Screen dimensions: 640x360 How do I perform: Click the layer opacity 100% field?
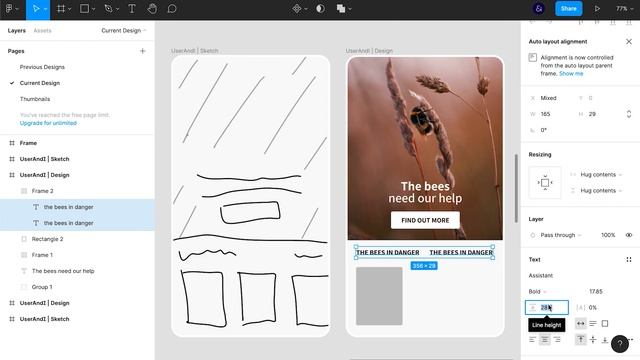tap(608, 235)
